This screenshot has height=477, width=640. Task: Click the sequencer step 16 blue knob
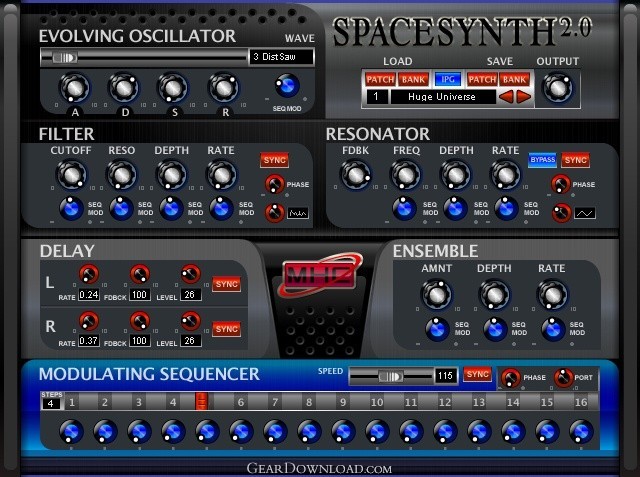pos(581,432)
